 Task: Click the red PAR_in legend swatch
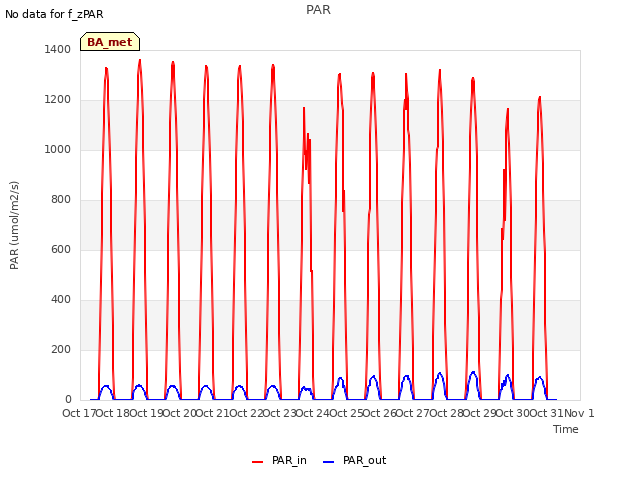pyautogui.click(x=258, y=462)
